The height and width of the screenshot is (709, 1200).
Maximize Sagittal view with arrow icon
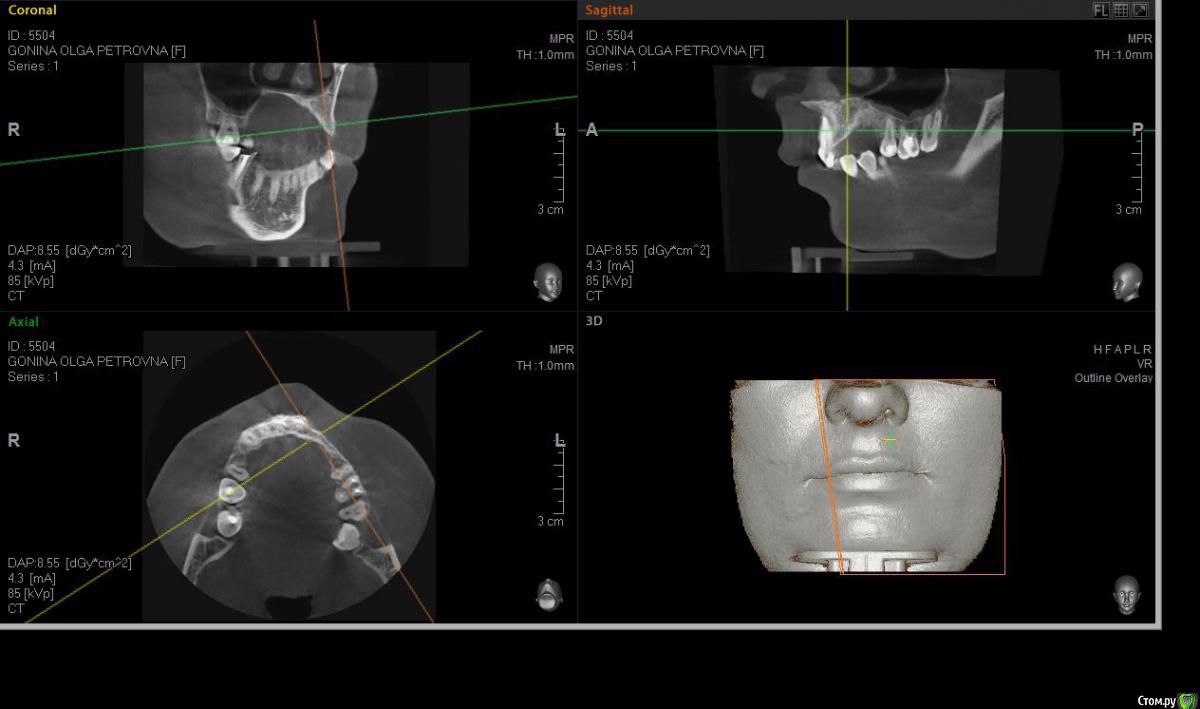coord(1140,10)
